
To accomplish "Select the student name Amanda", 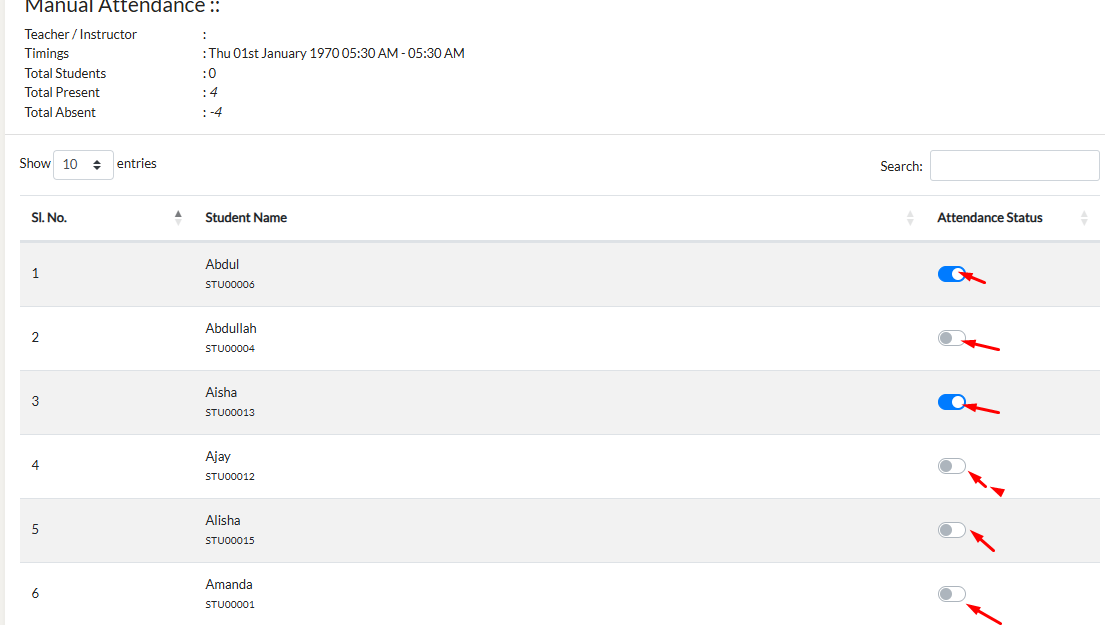I will pyautogui.click(x=229, y=585).
